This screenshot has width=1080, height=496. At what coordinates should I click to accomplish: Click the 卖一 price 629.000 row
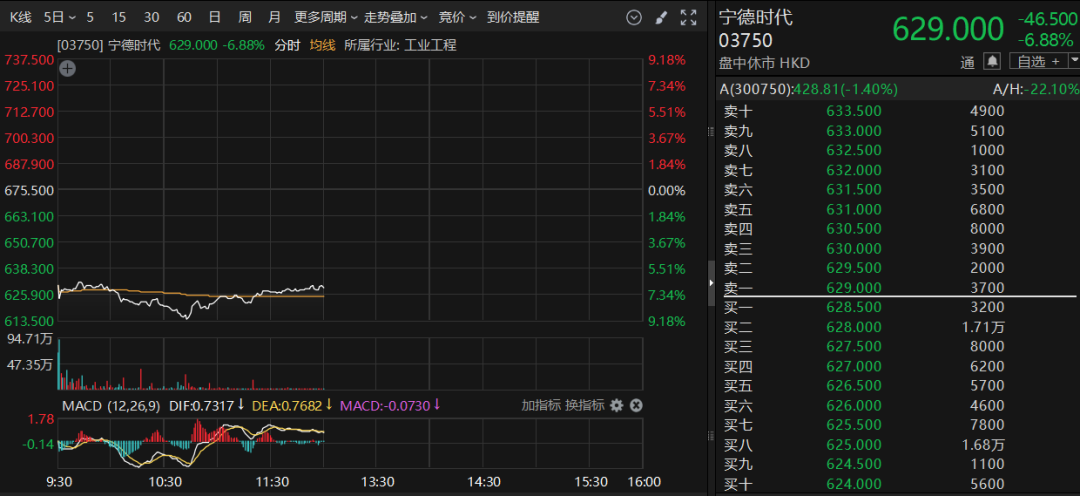coord(854,288)
